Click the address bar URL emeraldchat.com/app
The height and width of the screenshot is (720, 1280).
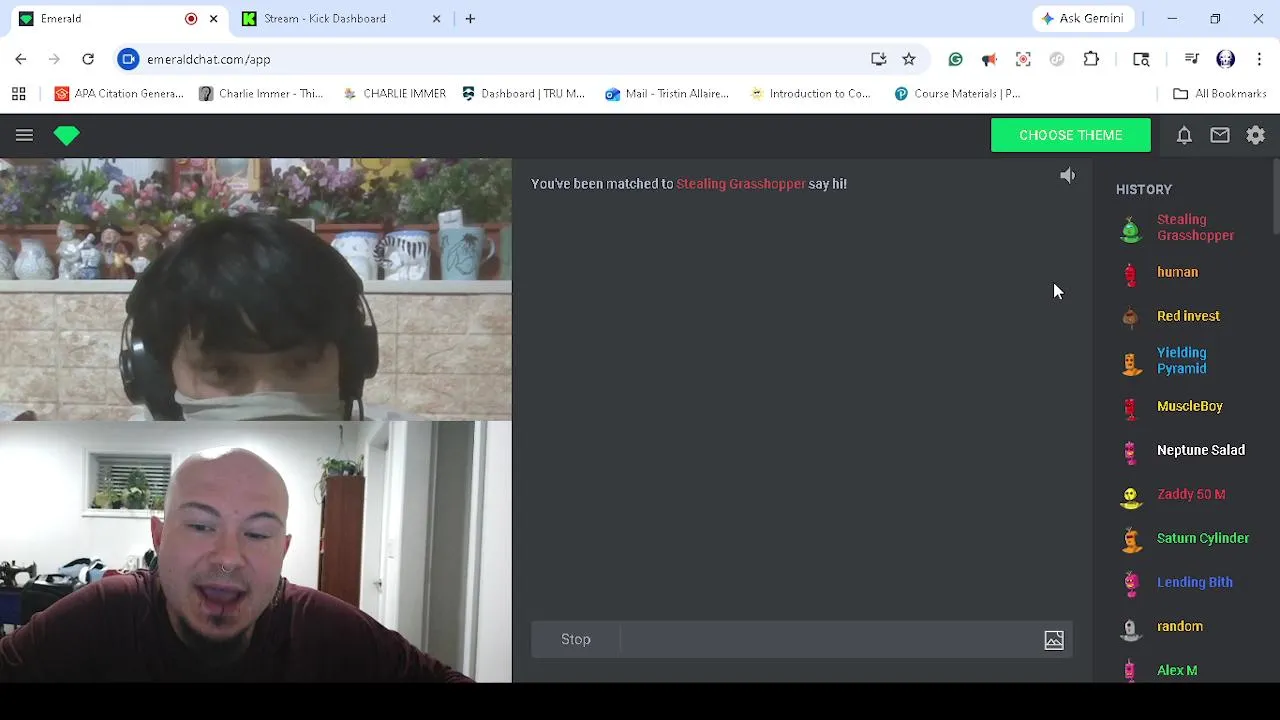point(209,59)
